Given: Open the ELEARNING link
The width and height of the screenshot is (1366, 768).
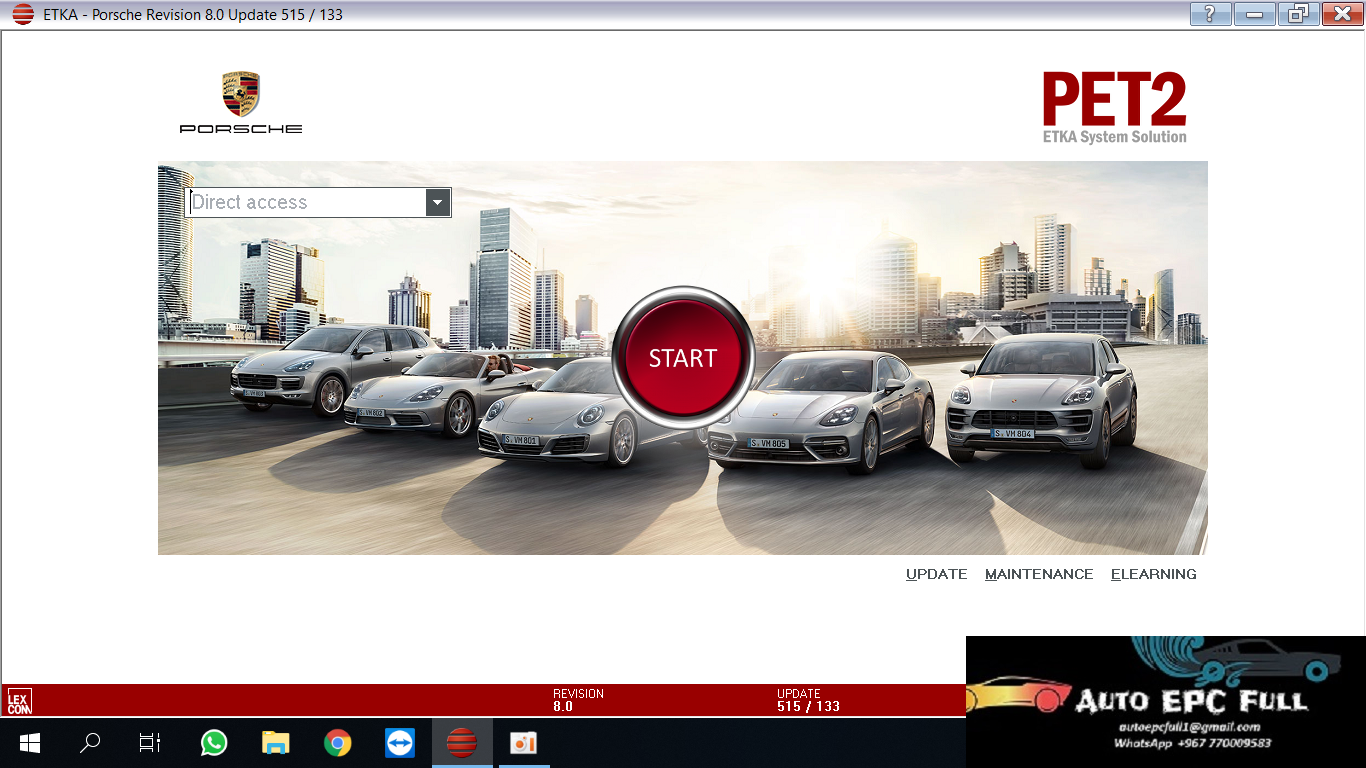Looking at the screenshot, I should tap(1153, 574).
